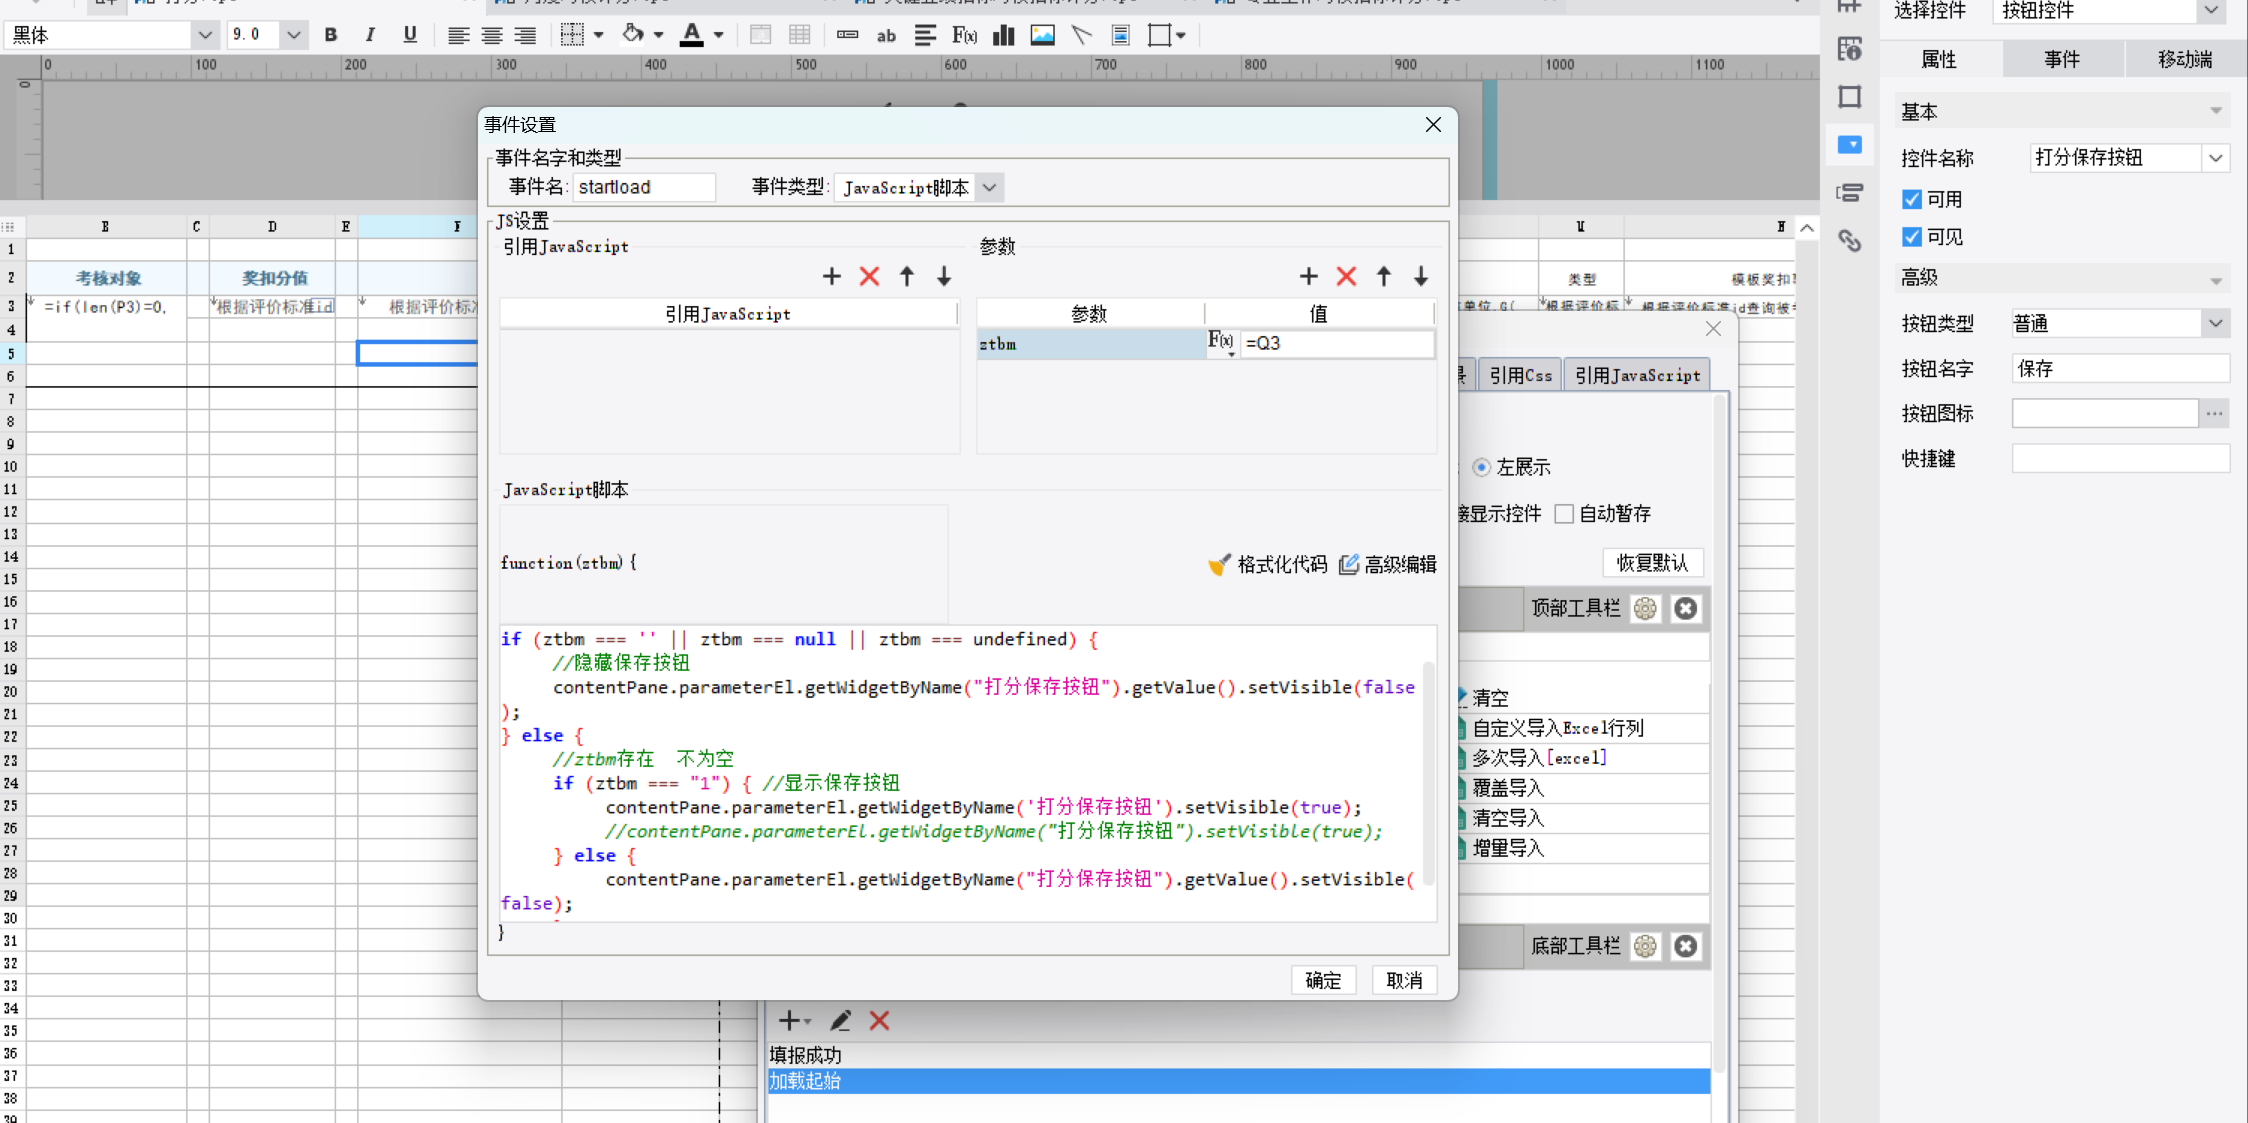Open the 选择控件 按钮控件 dropdown

click(2211, 11)
